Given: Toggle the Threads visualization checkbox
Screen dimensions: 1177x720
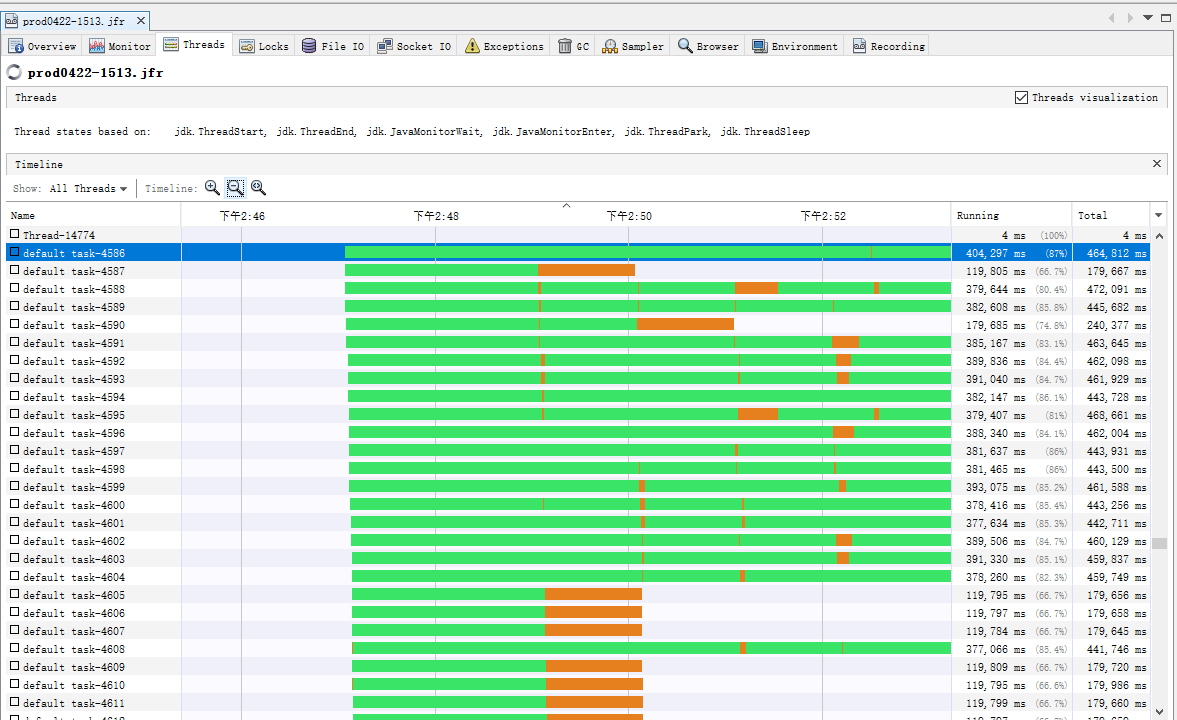Looking at the screenshot, I should point(1021,97).
